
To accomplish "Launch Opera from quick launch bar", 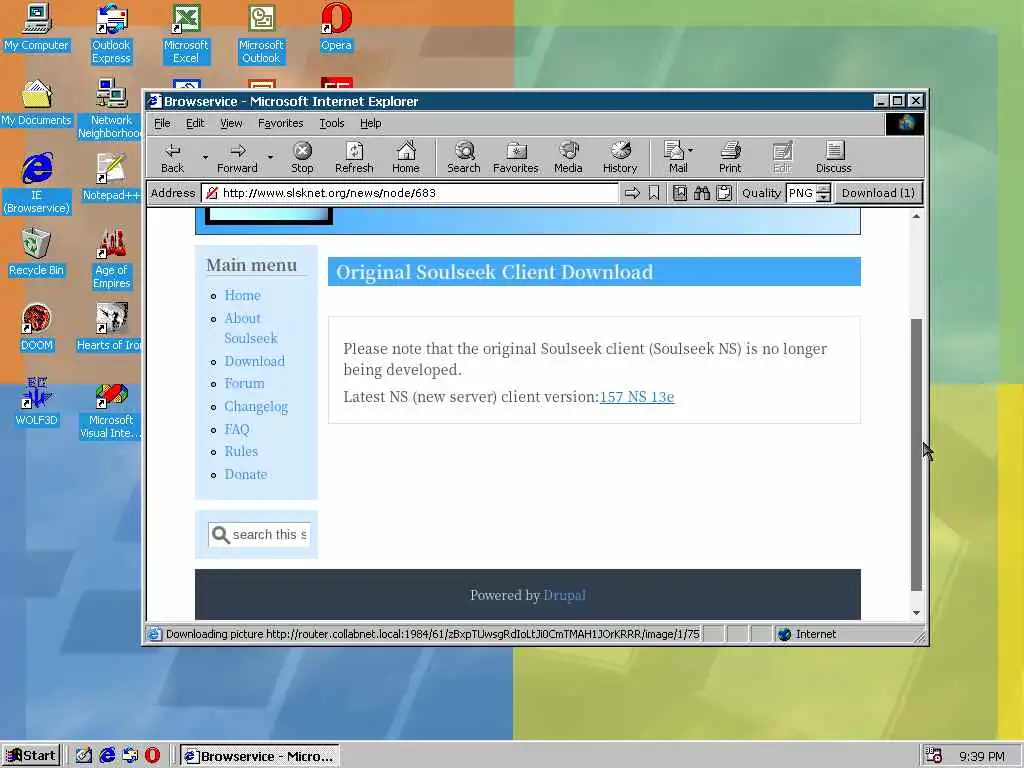I will (x=152, y=756).
